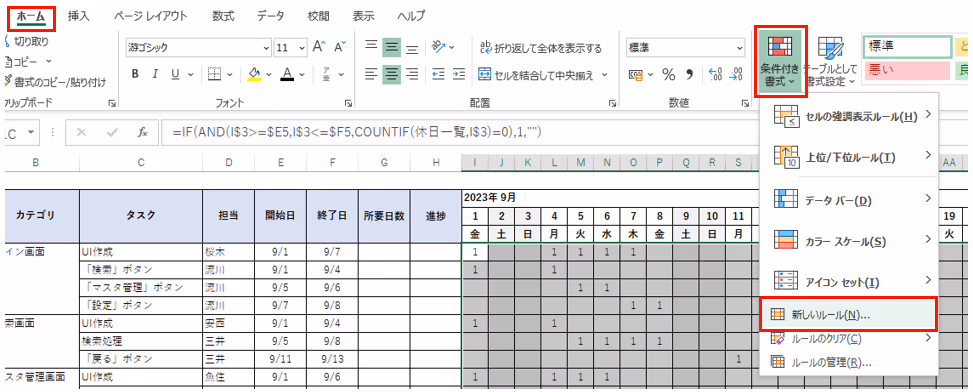The height and width of the screenshot is (392, 973).
Task: Click the borders icon
Action: coord(214,74)
